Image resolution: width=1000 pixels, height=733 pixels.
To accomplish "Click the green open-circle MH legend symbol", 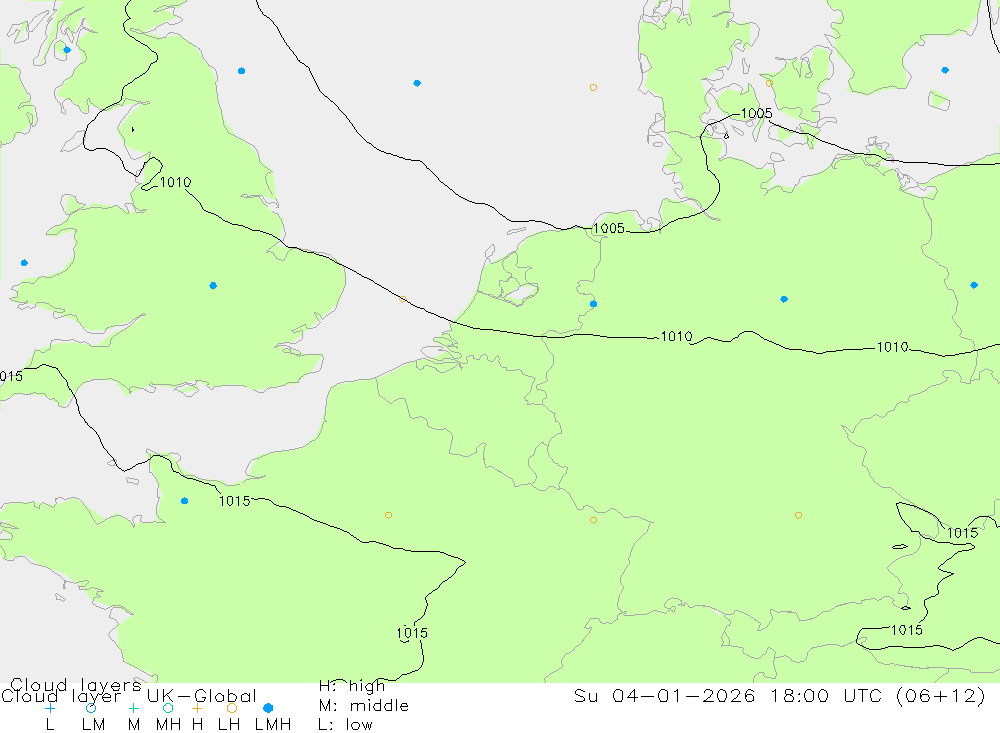I will click(x=168, y=708).
